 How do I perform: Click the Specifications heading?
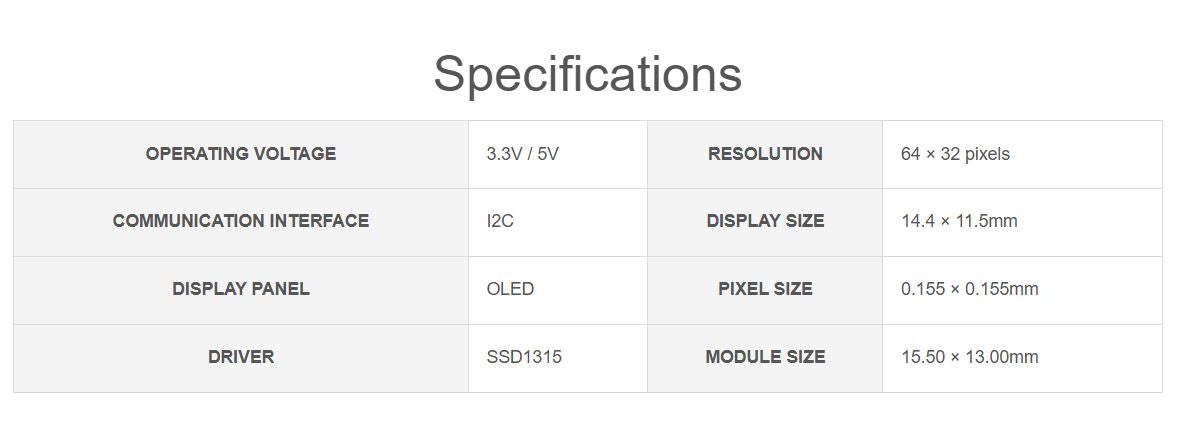coord(588,73)
